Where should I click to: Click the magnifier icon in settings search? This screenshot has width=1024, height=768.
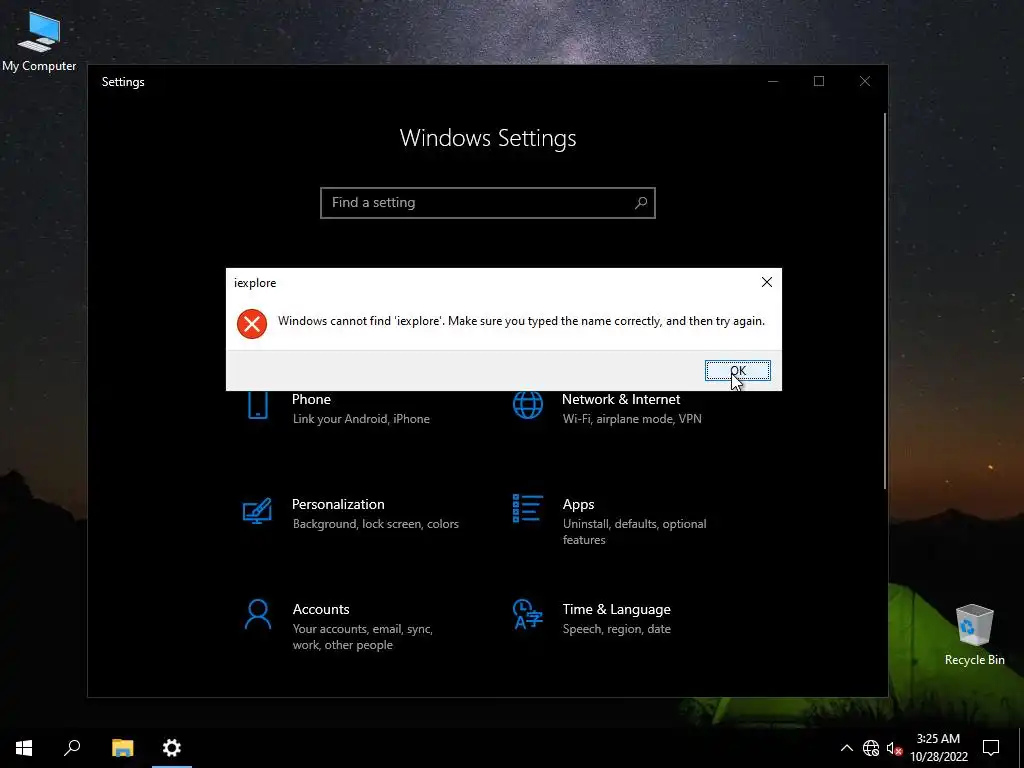click(x=641, y=202)
